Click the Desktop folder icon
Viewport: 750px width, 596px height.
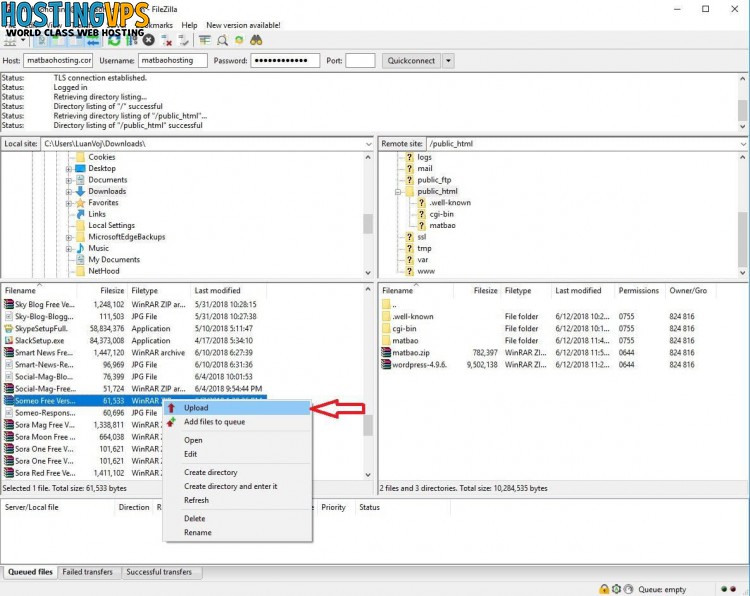point(80,168)
